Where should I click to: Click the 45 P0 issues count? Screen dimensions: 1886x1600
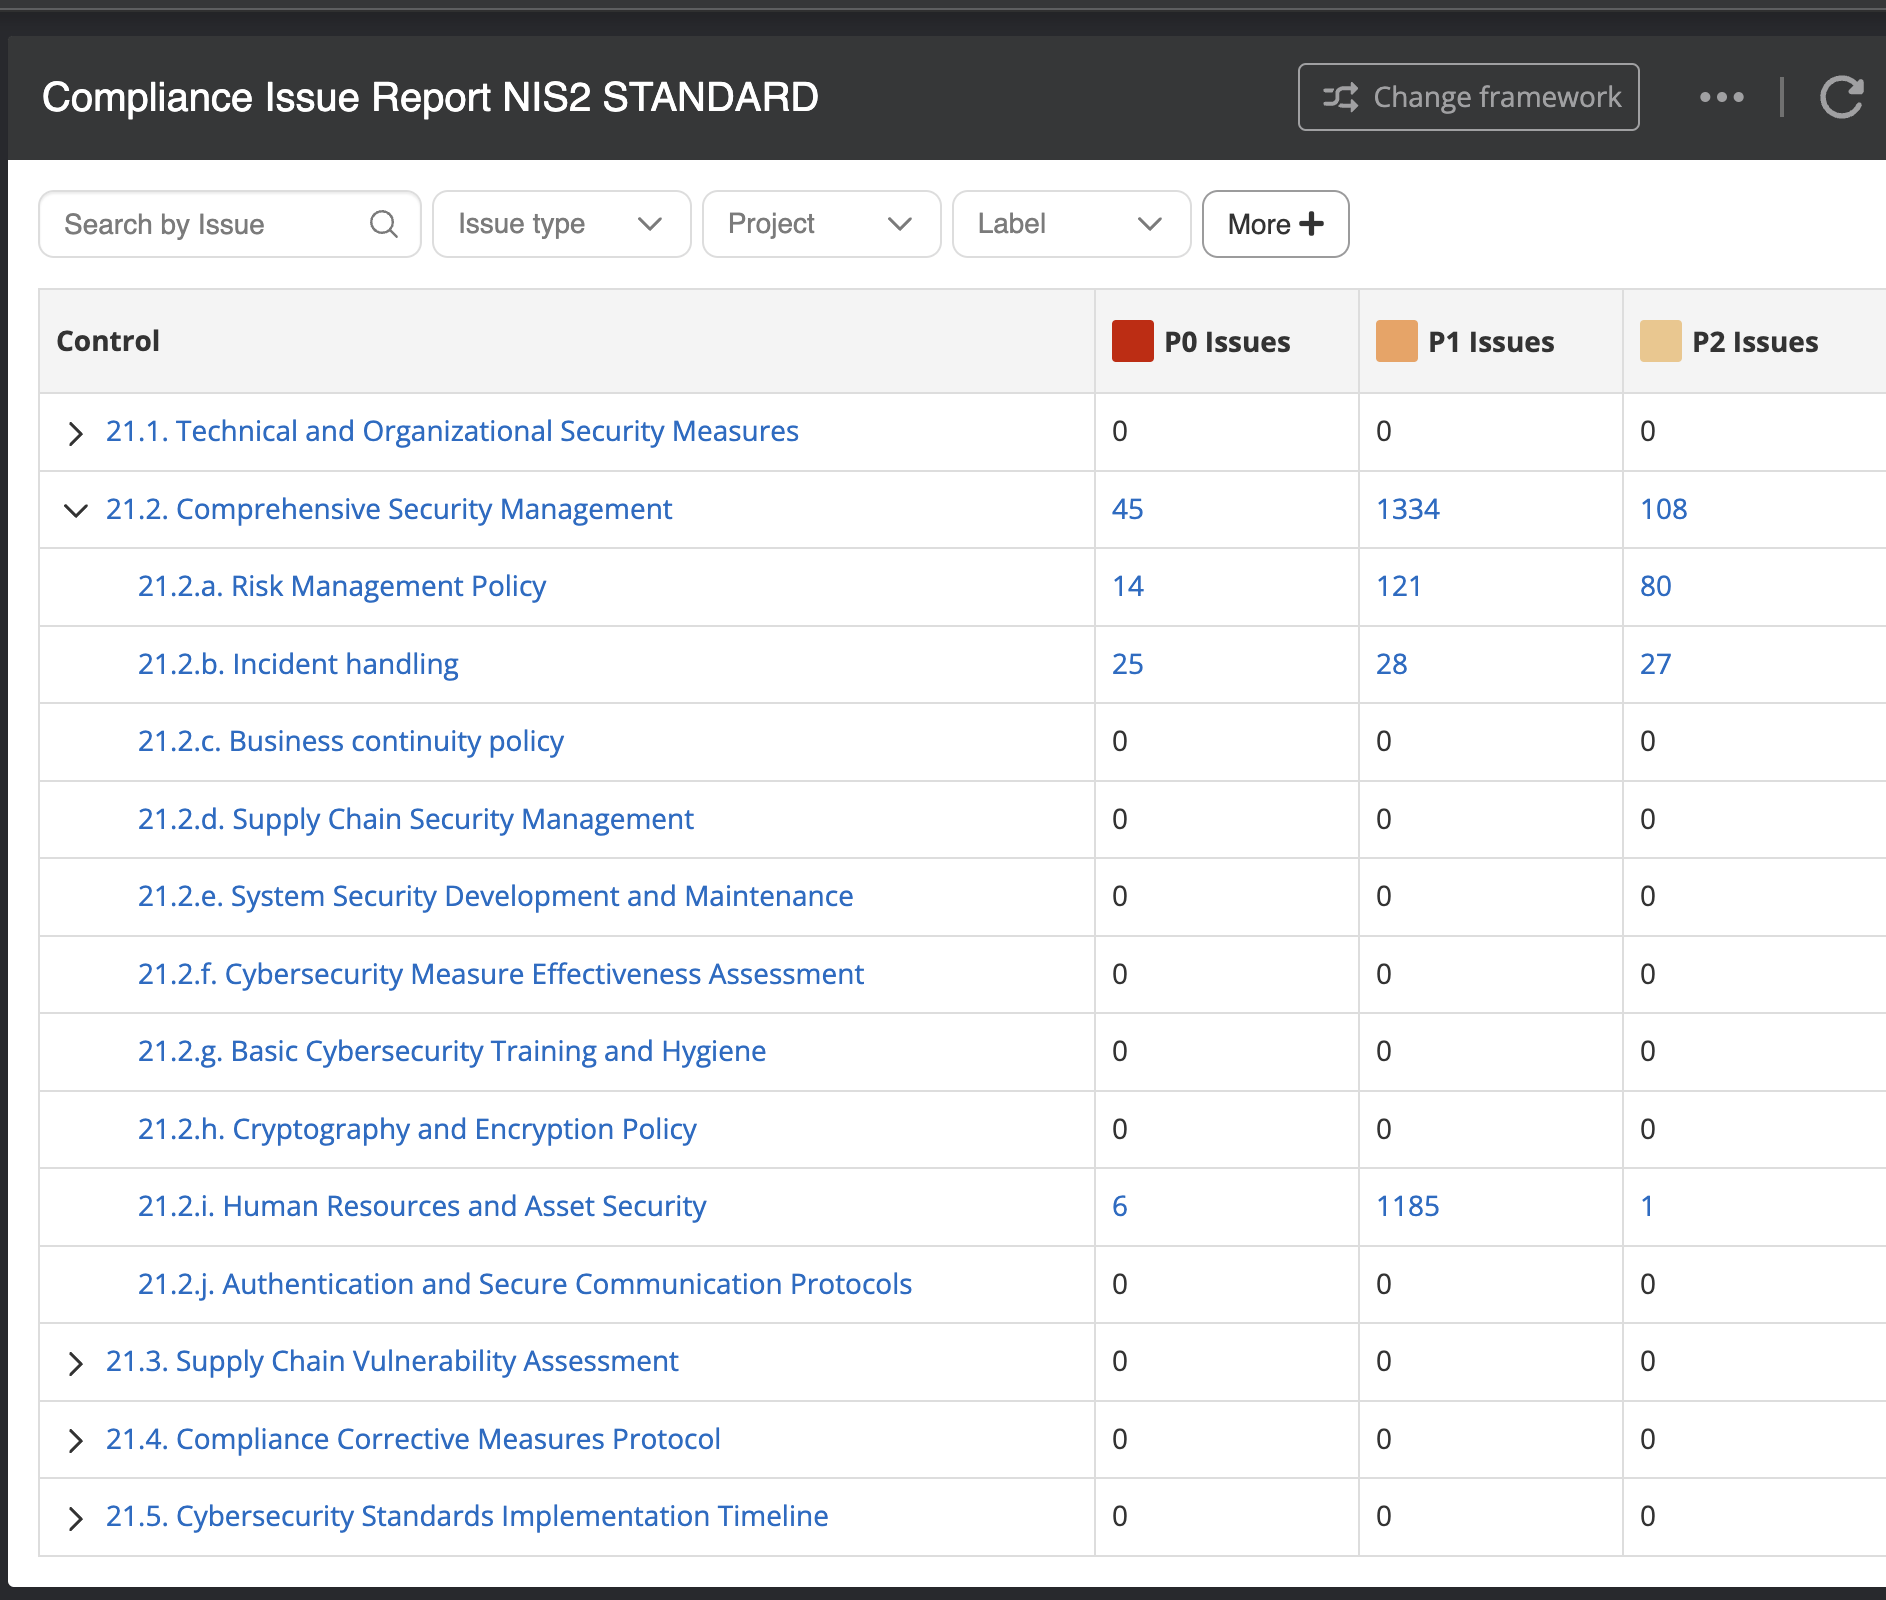point(1127,509)
